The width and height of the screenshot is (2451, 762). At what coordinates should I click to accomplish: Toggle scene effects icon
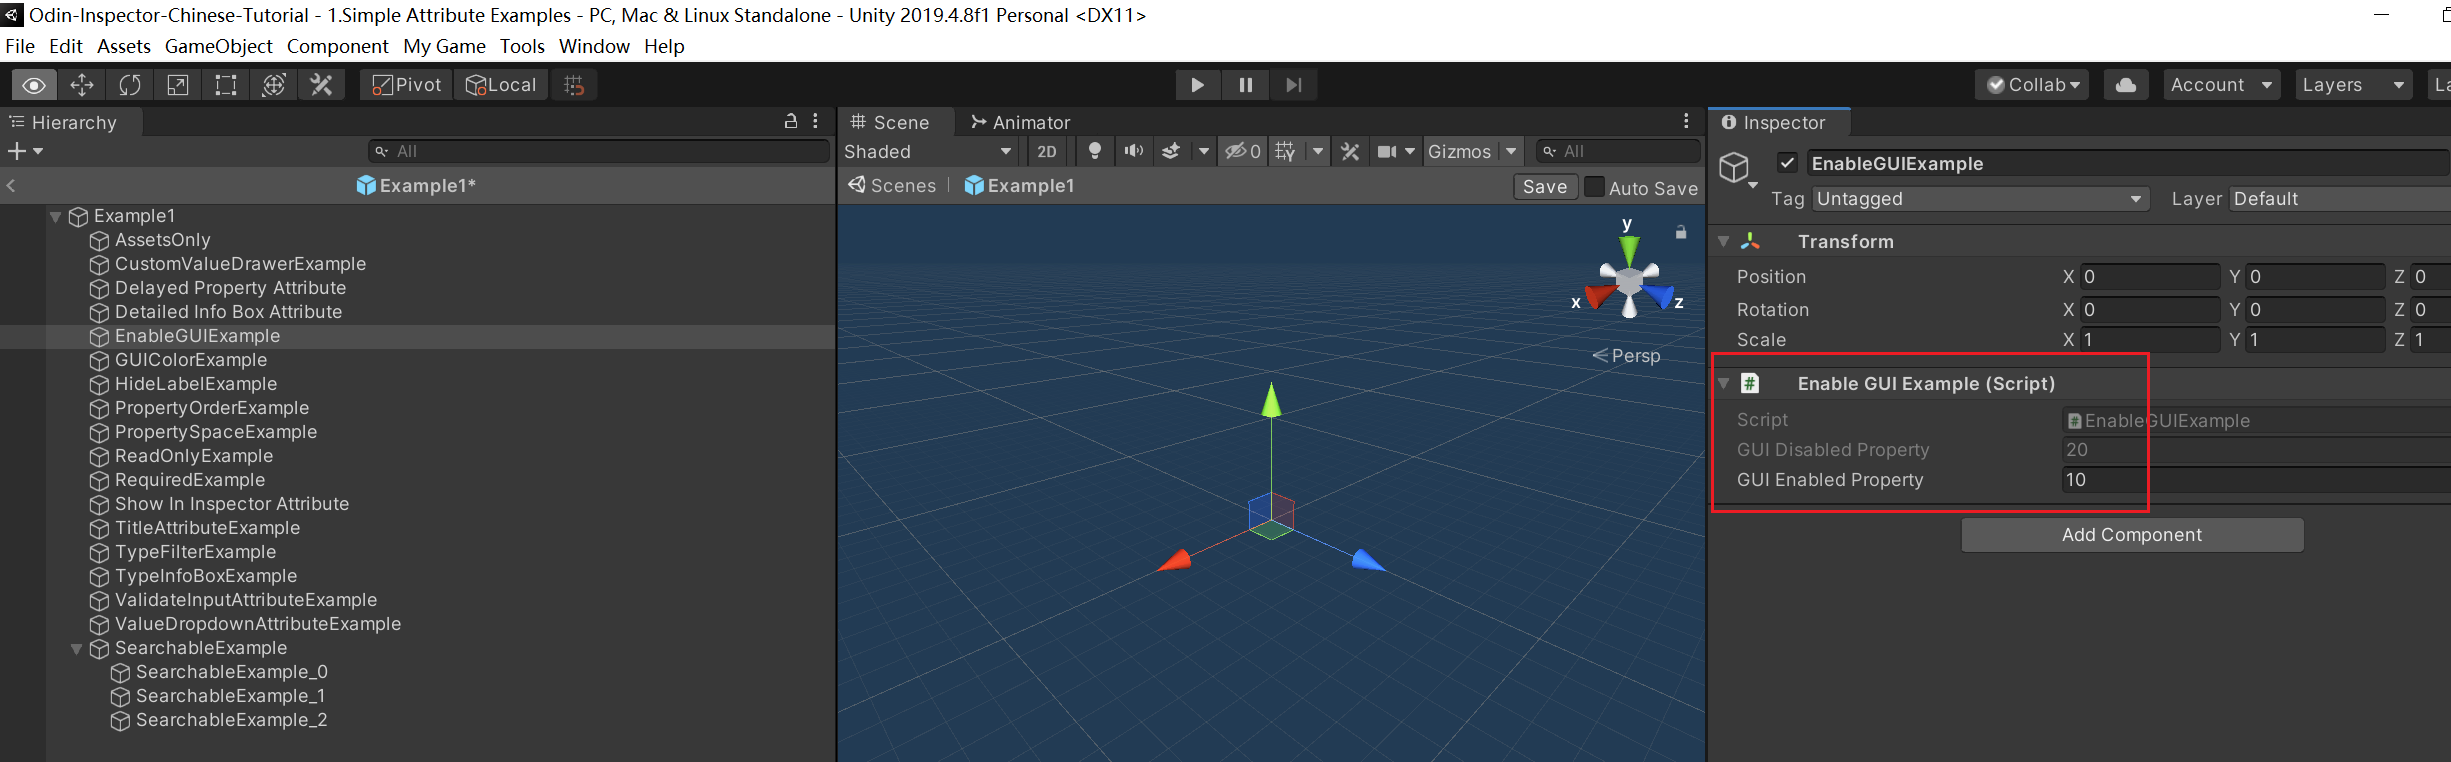(1171, 151)
